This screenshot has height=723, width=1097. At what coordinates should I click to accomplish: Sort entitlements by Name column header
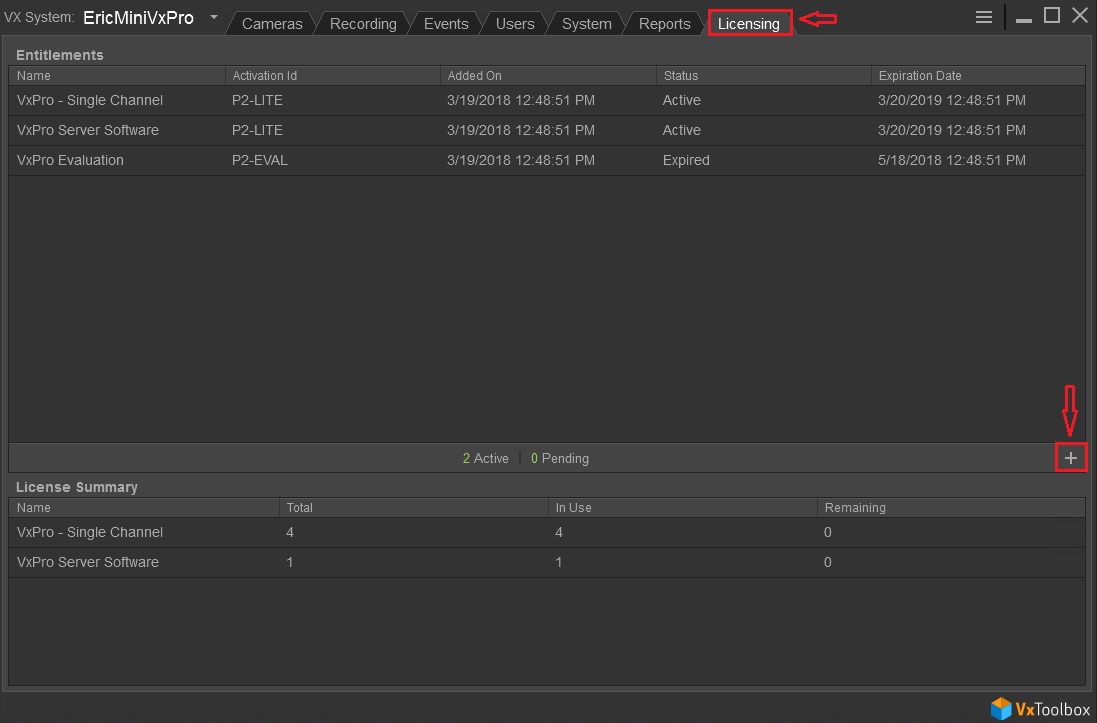117,76
